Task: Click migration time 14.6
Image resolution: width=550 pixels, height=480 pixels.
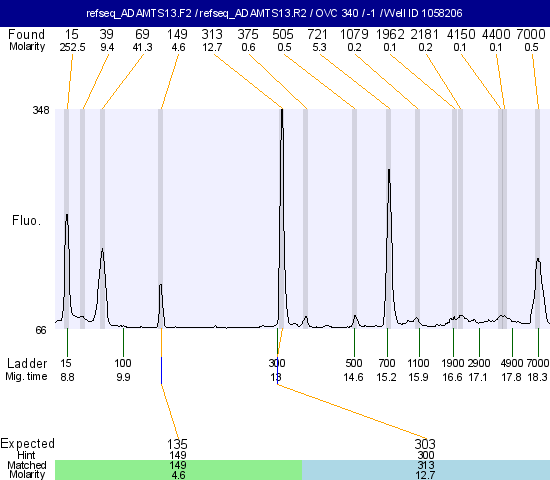Action: point(353,377)
